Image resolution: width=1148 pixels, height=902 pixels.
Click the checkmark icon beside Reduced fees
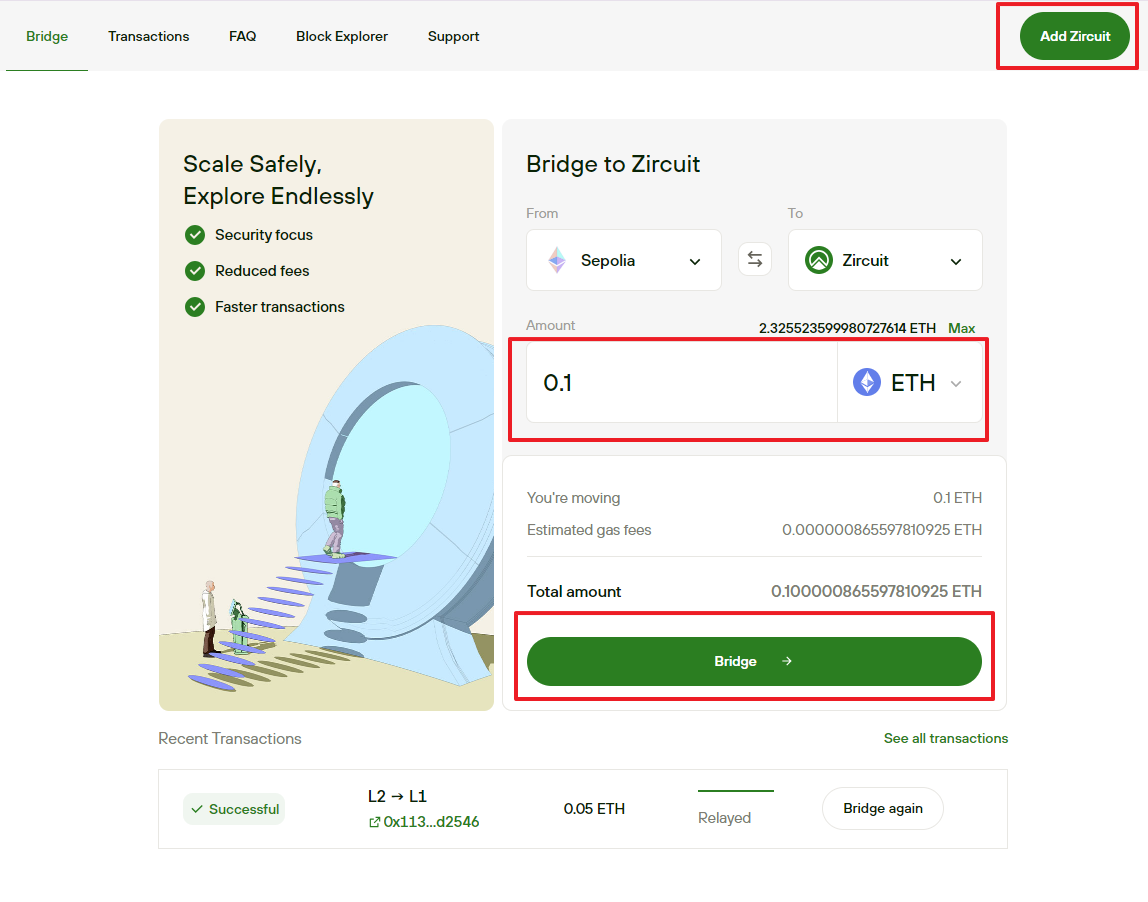point(195,271)
